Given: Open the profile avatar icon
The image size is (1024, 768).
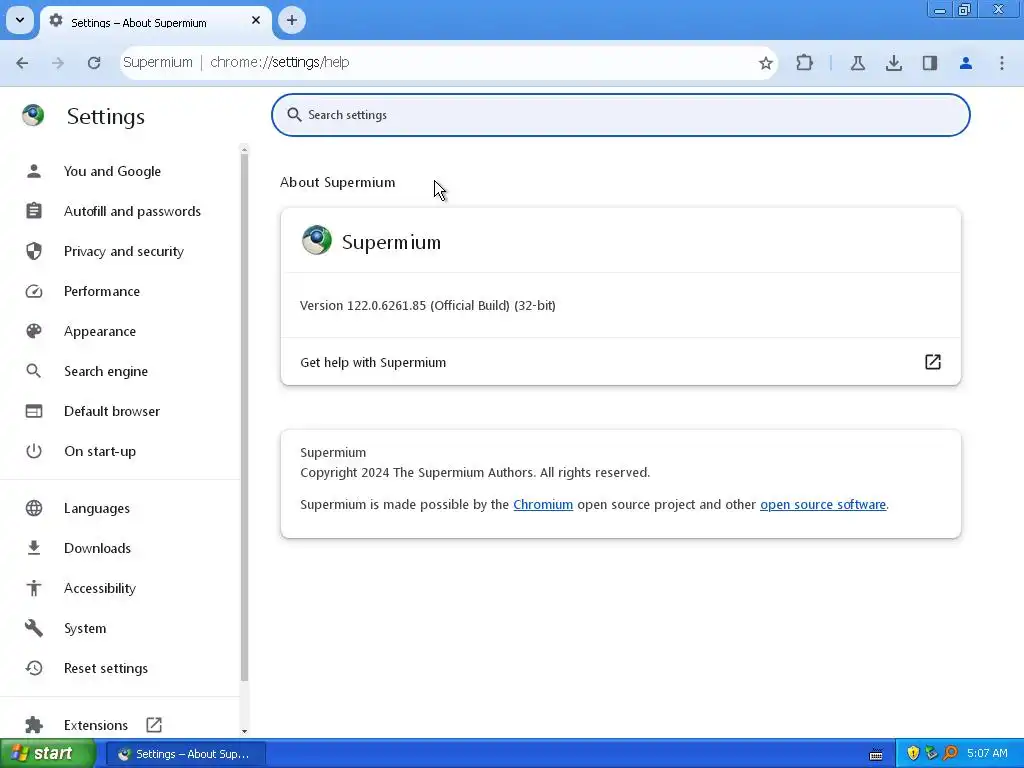Looking at the screenshot, I should (966, 63).
